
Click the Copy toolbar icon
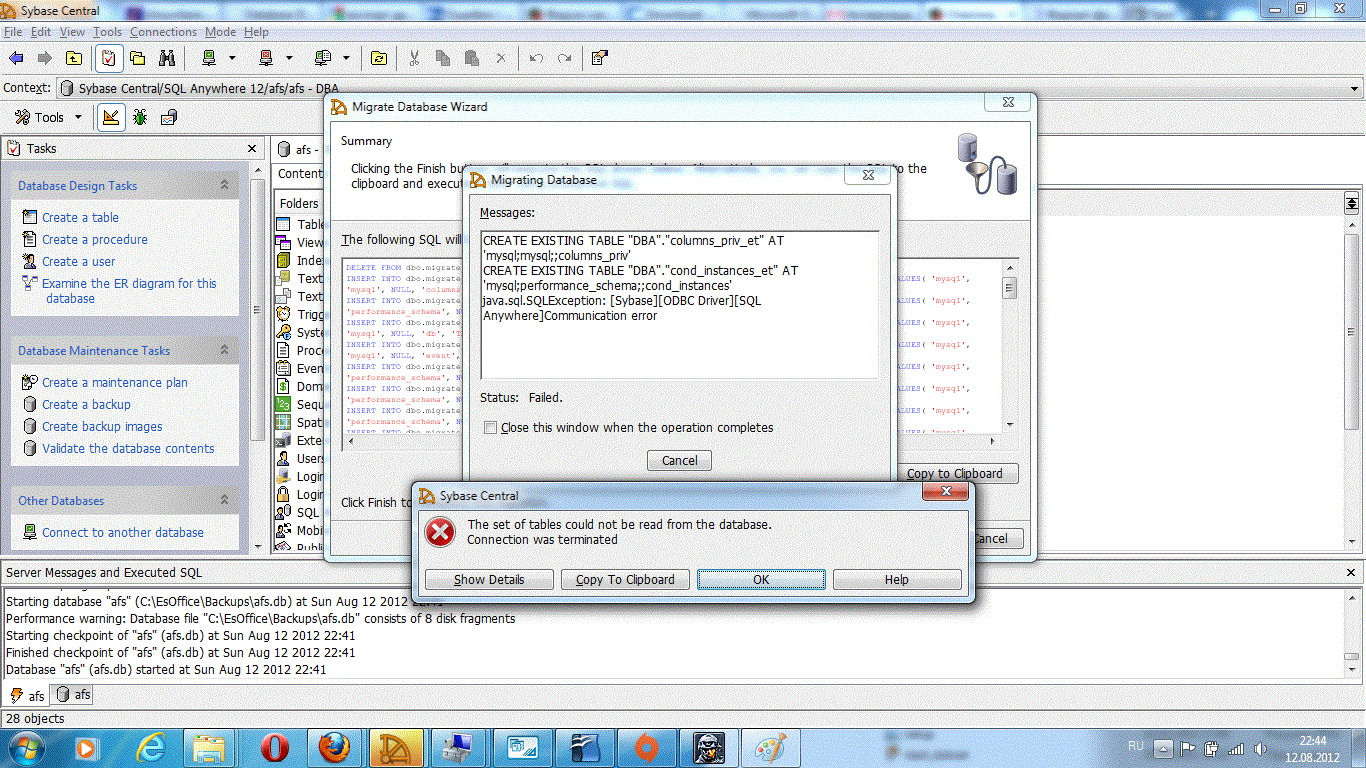pyautogui.click(x=443, y=58)
